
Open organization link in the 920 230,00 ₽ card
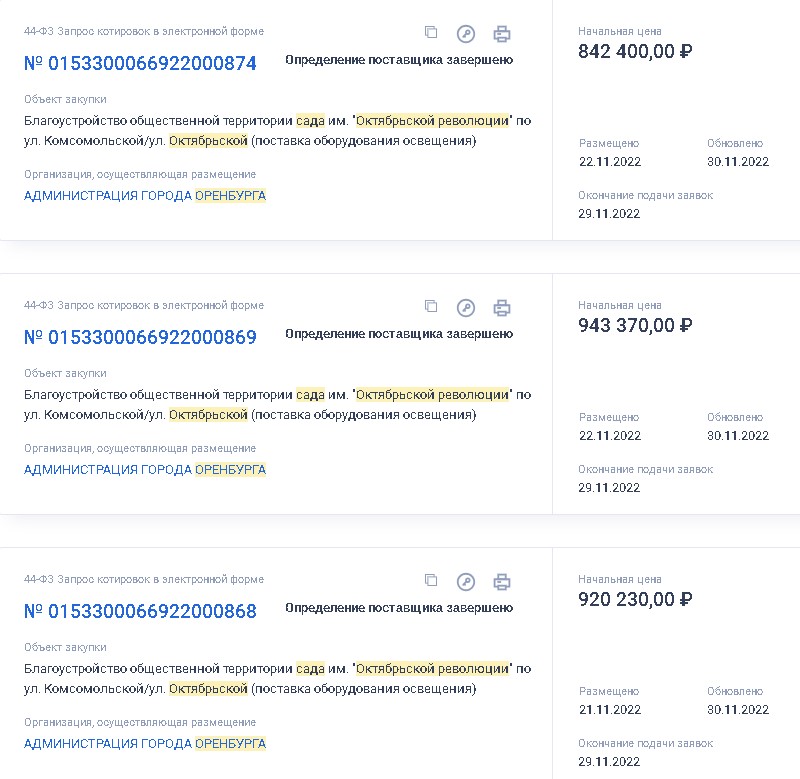pos(145,744)
